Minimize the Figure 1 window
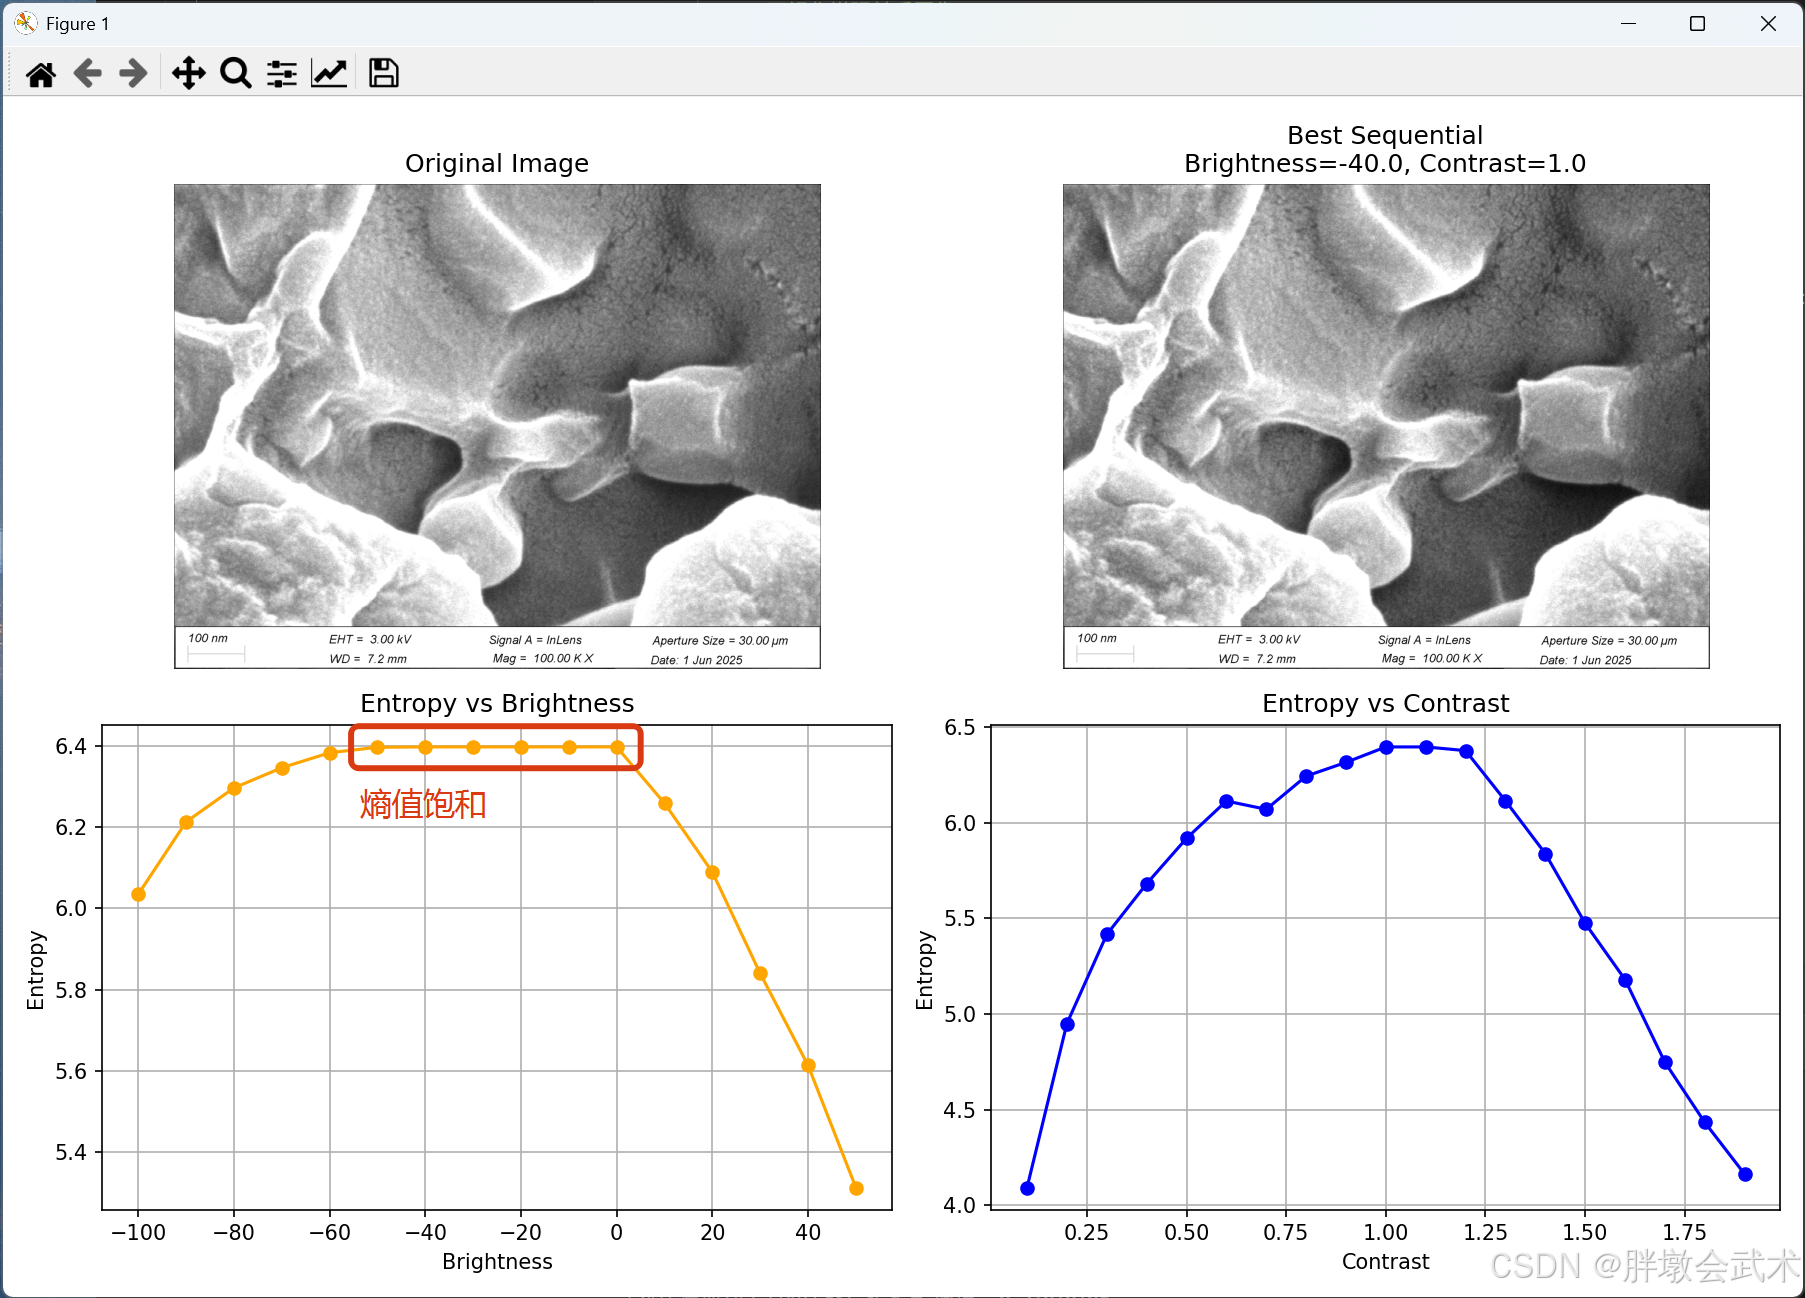 pyautogui.click(x=1628, y=23)
